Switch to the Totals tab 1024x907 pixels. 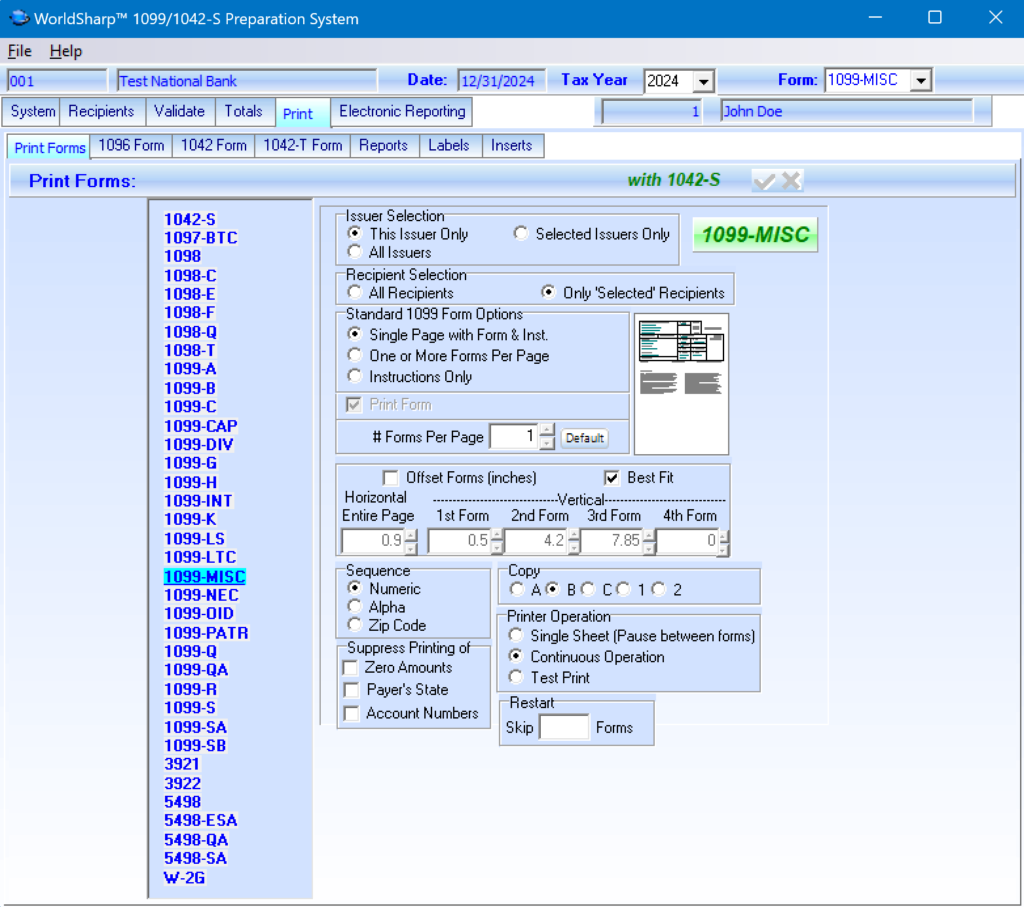click(244, 112)
